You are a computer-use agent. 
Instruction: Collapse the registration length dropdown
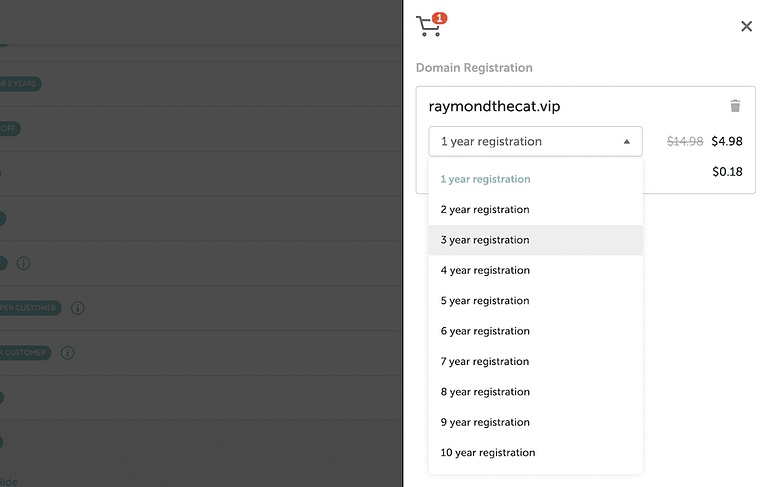535,142
